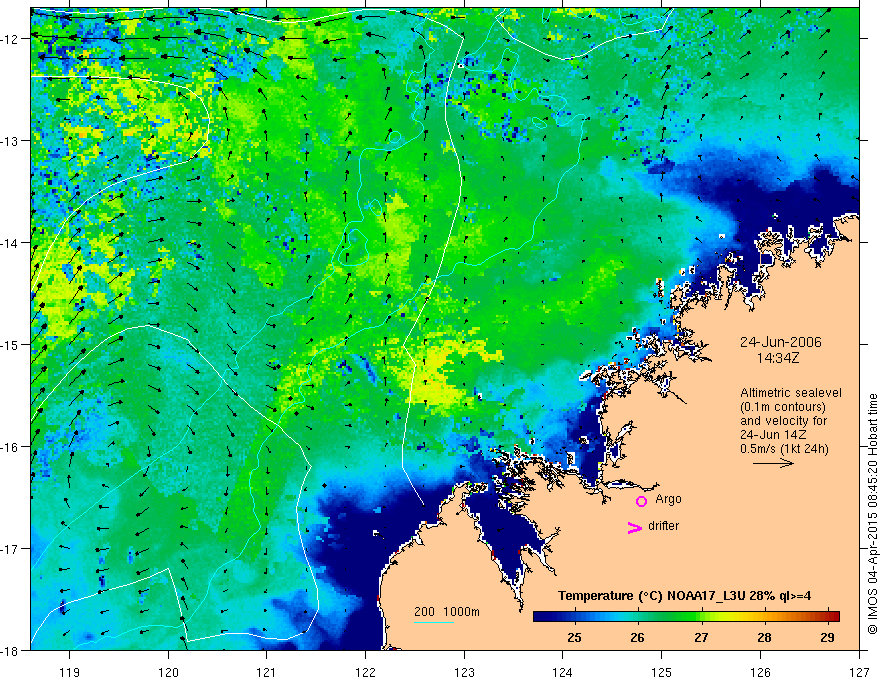This screenshot has height=680, width=880.
Task: Click the longitude axis label 121
Action: pos(267,672)
